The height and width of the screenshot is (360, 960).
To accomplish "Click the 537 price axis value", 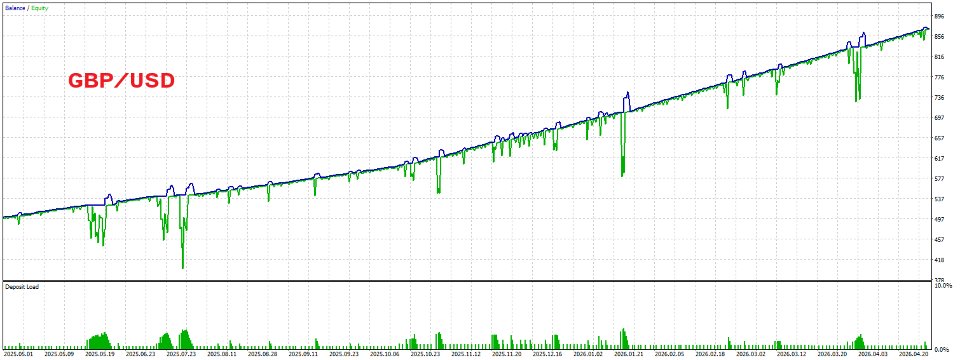I will (939, 199).
